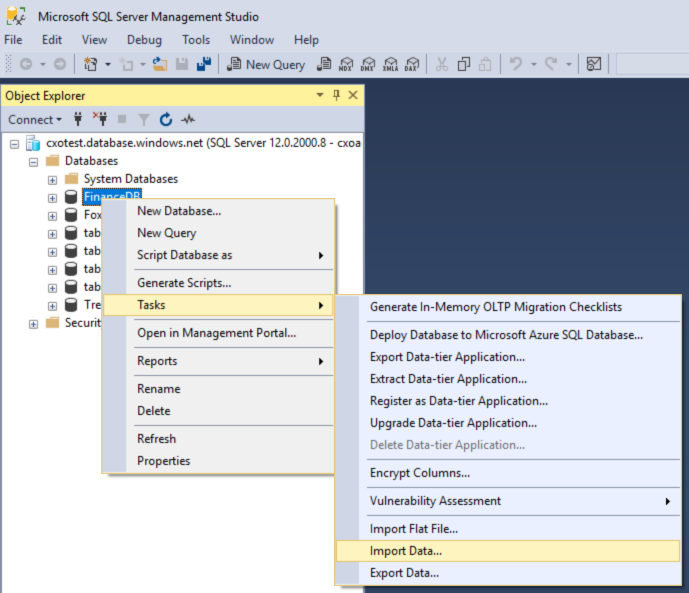Click the Redo arrow icon
689x593 pixels.
pyautogui.click(x=551, y=65)
